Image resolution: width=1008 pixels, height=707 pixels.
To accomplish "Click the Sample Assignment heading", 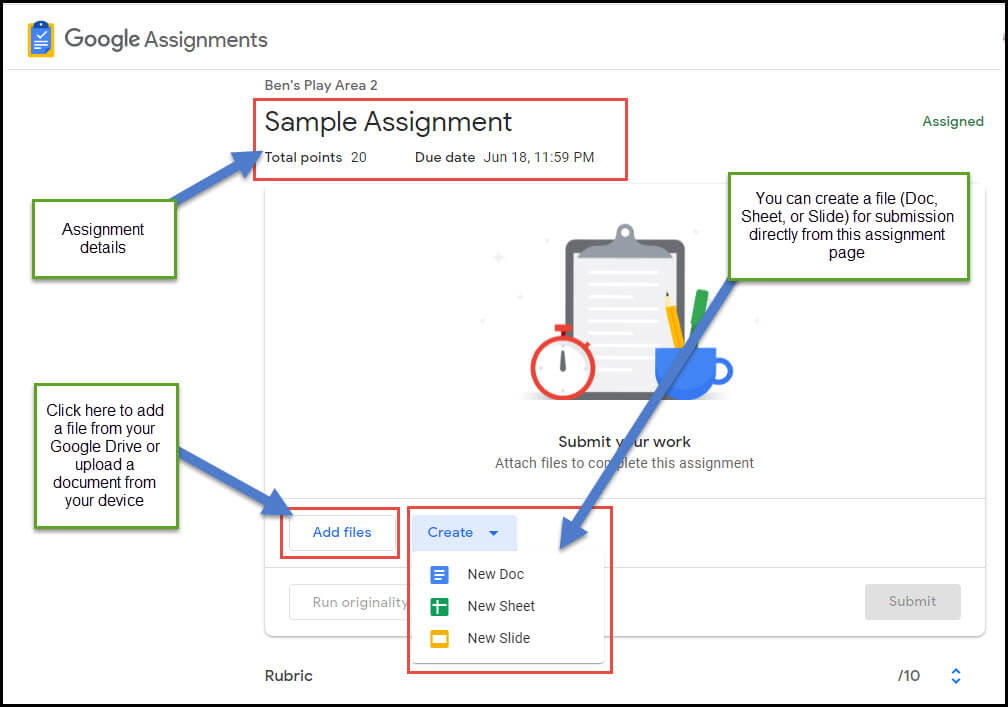I will click(388, 121).
